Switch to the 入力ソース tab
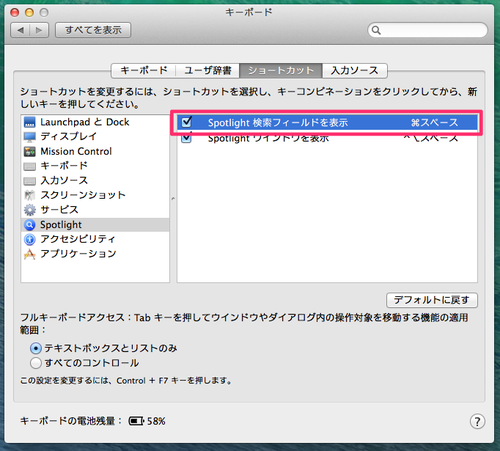This screenshot has height=451, width=500. [355, 71]
